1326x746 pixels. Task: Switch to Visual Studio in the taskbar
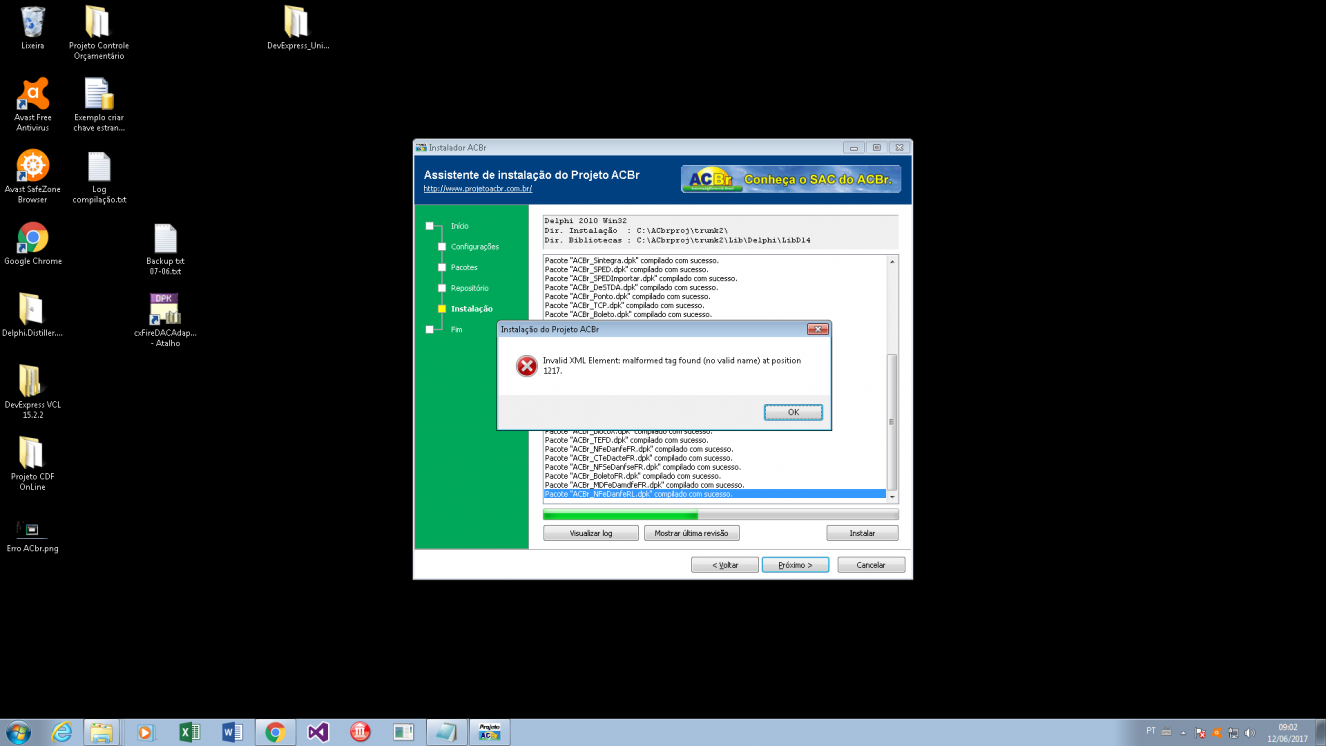[x=318, y=732]
